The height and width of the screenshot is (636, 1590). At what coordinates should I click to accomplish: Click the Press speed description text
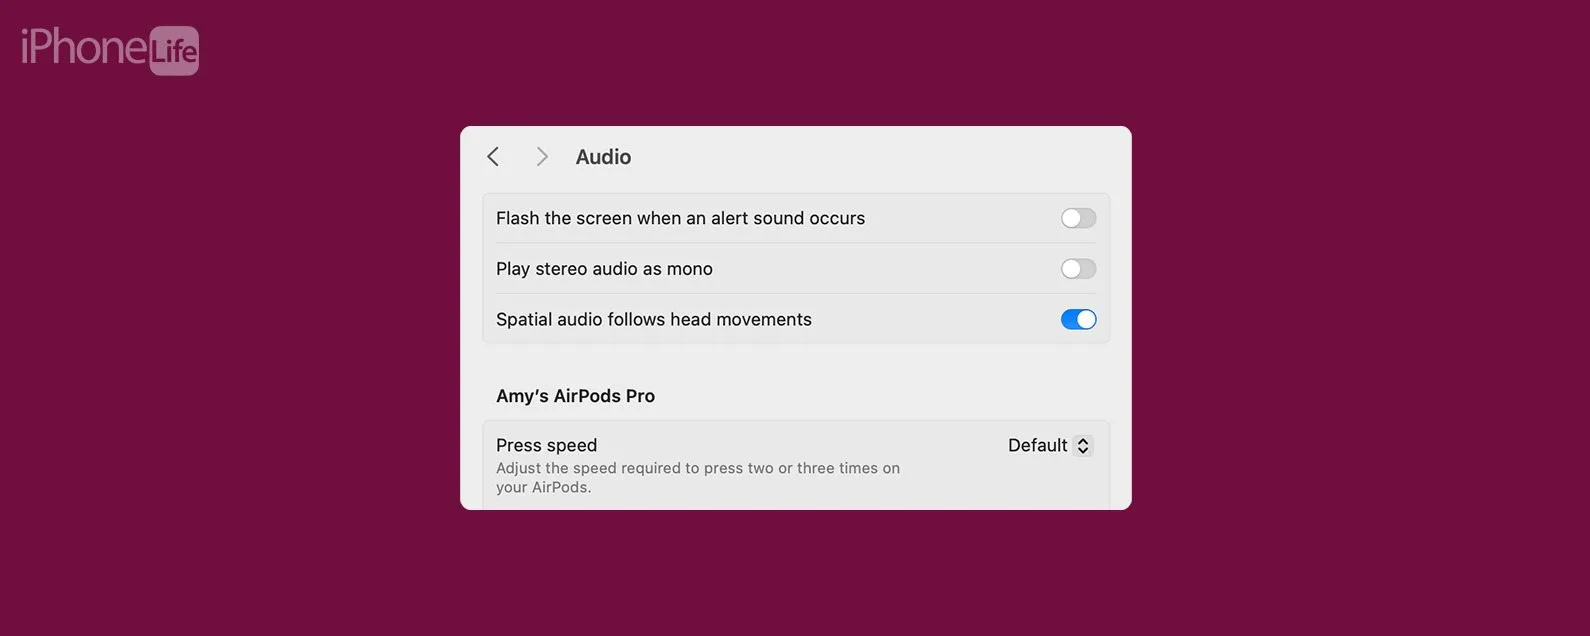click(698, 478)
